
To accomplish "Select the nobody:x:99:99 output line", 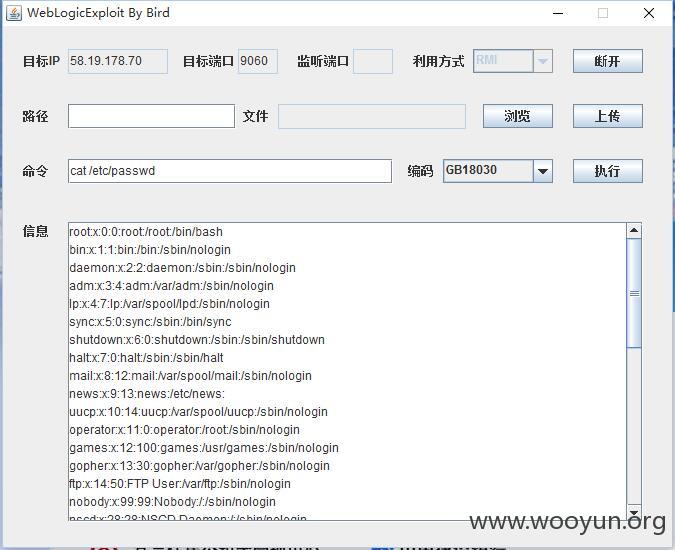I will (172, 502).
